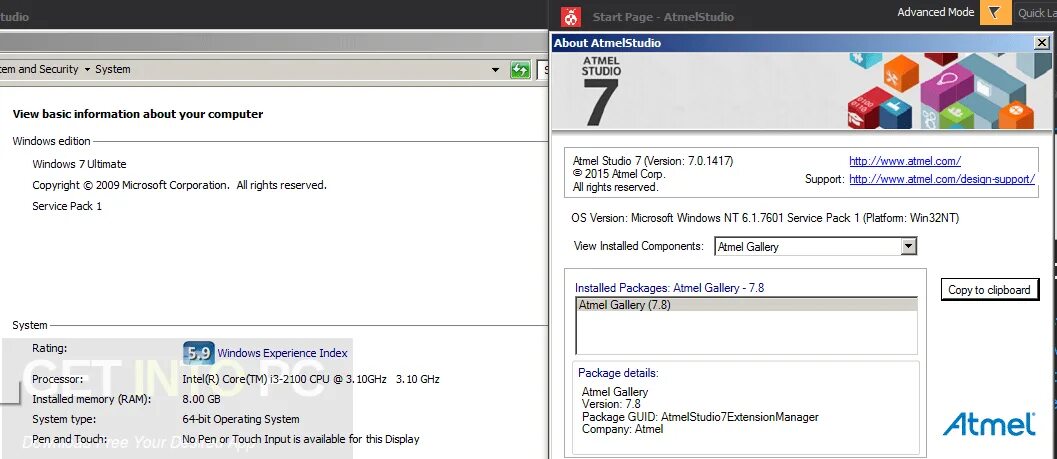Click the Atmel Studio ladybug icon

[571, 16]
